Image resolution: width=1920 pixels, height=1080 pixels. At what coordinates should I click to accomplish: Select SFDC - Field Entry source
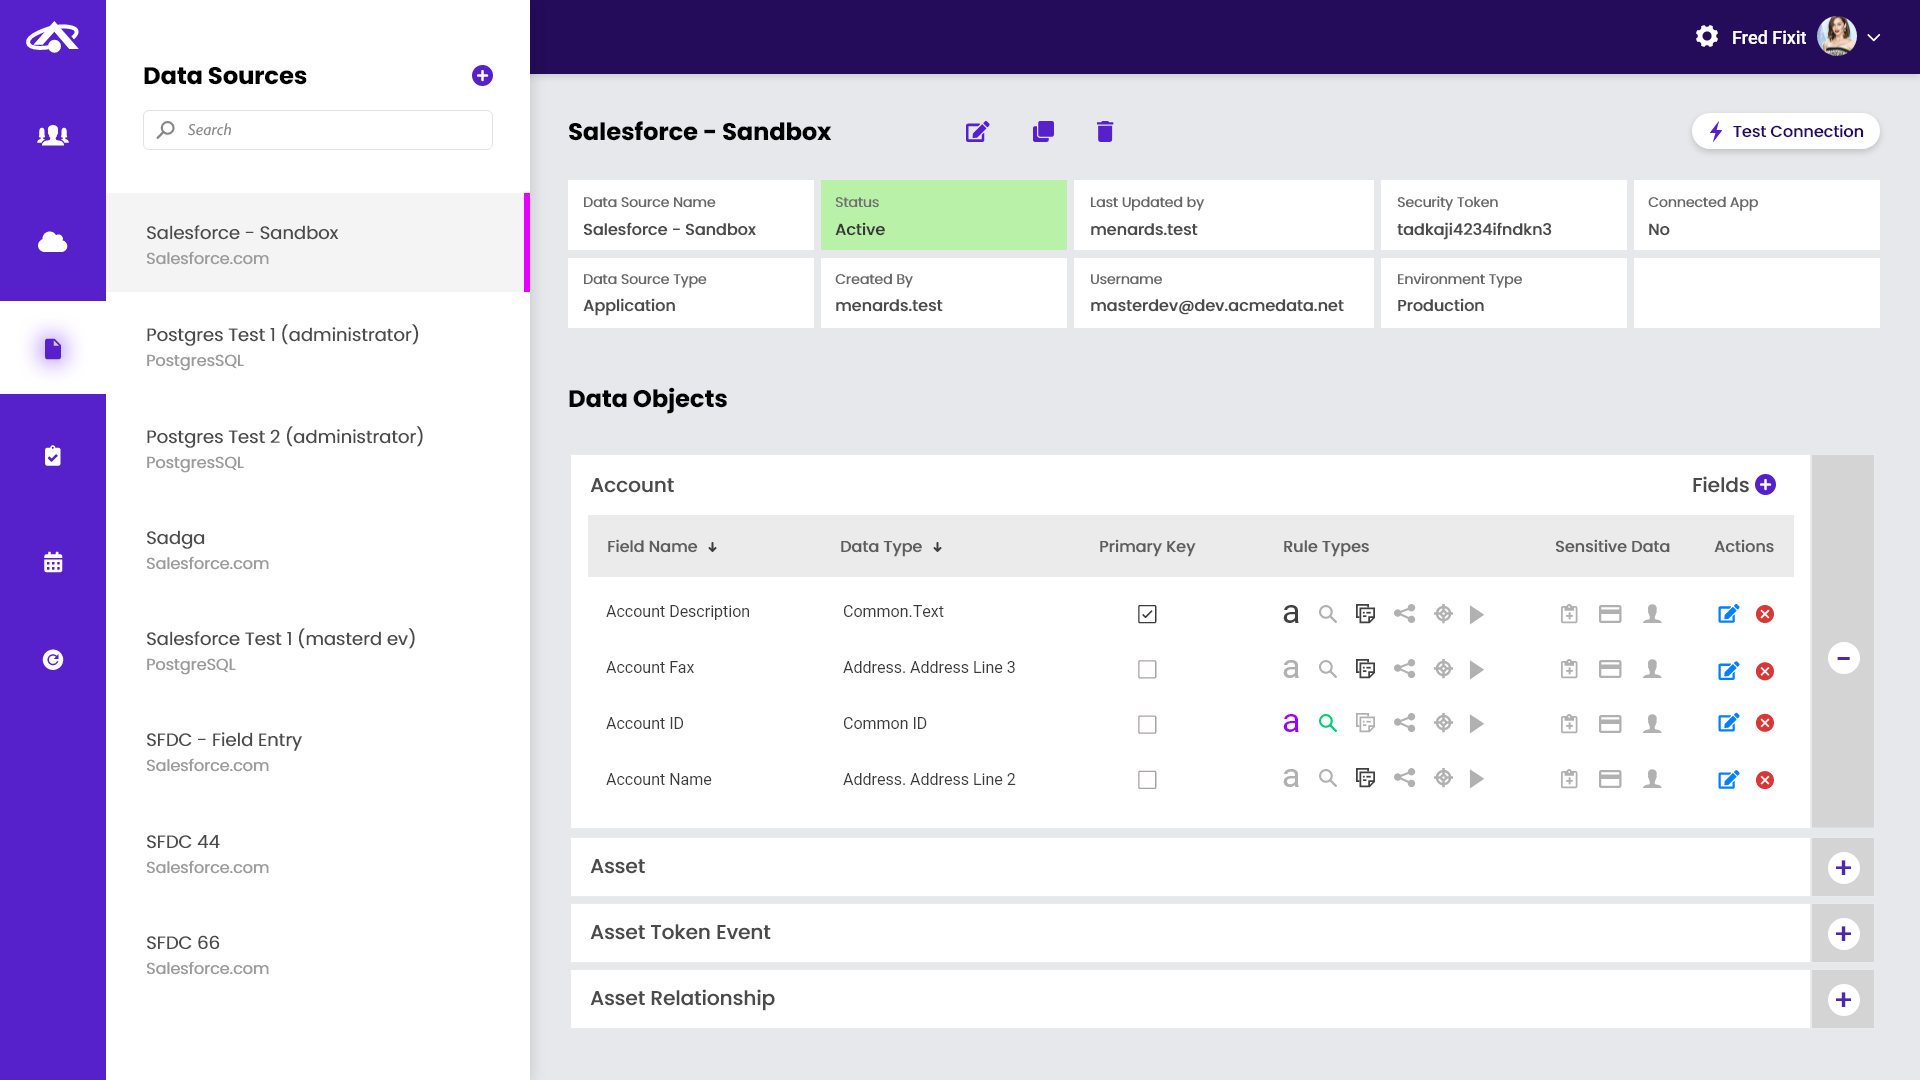(317, 751)
